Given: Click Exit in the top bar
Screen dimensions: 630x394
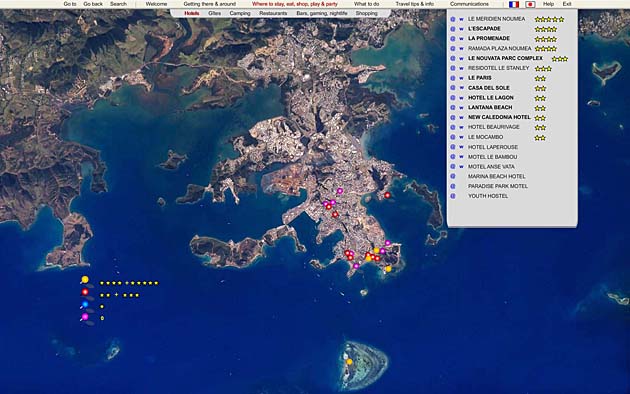Looking at the screenshot, I should coord(567,4).
